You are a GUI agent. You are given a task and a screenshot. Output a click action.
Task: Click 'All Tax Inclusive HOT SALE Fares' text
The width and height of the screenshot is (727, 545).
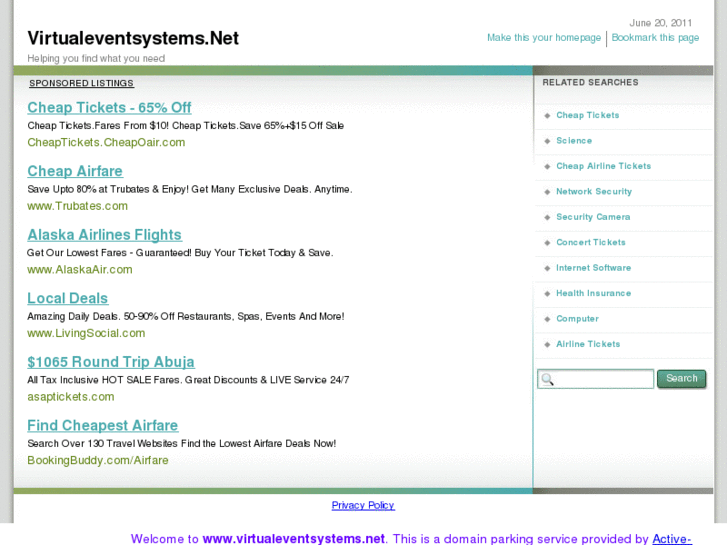tap(188, 380)
